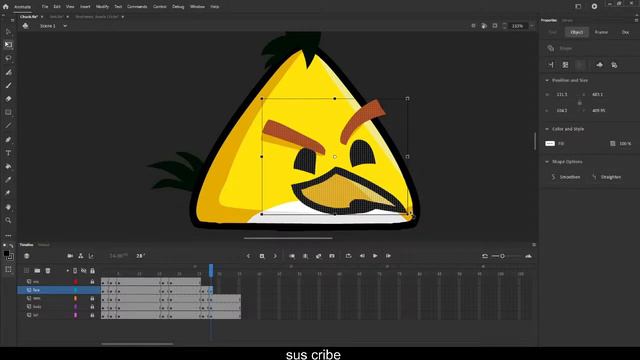Image resolution: width=640 pixels, height=360 pixels.
Task: Select the Line tool
Action: click(8, 126)
